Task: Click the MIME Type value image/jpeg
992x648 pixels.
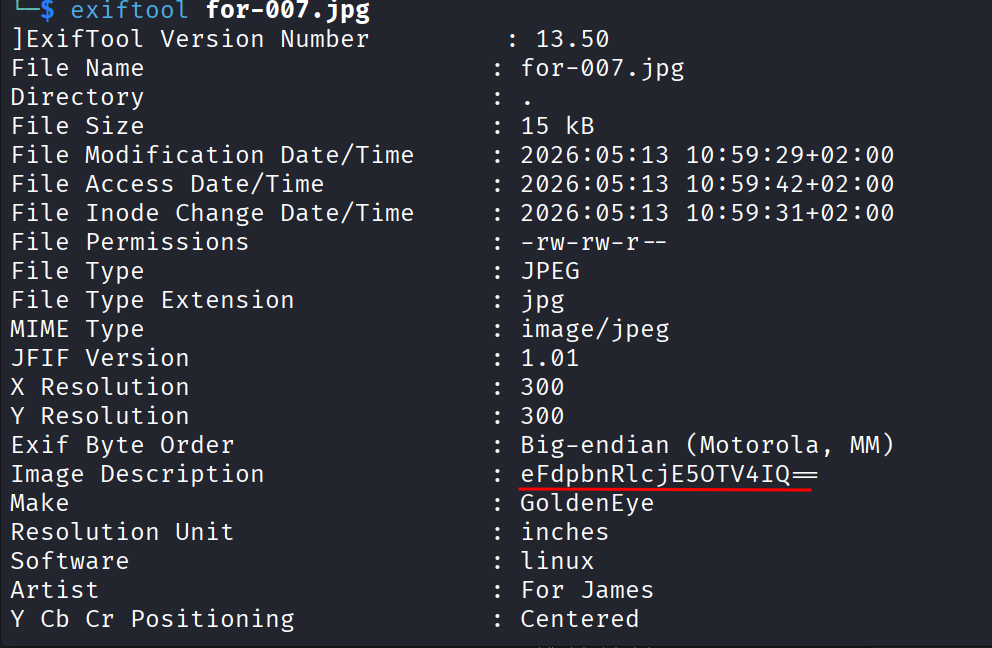Action: pyautogui.click(x=595, y=330)
